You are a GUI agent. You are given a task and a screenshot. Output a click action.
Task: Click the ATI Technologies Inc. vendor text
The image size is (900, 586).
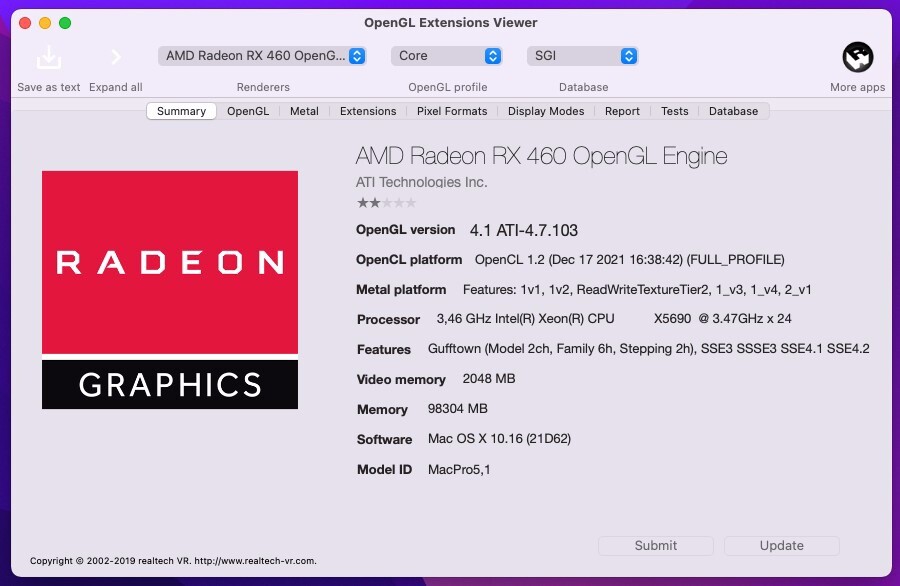click(x=421, y=182)
